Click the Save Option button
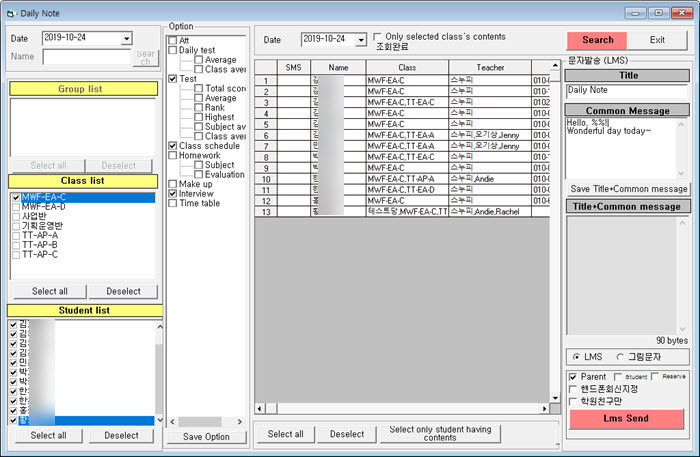The height and width of the screenshot is (457, 700). [x=206, y=437]
